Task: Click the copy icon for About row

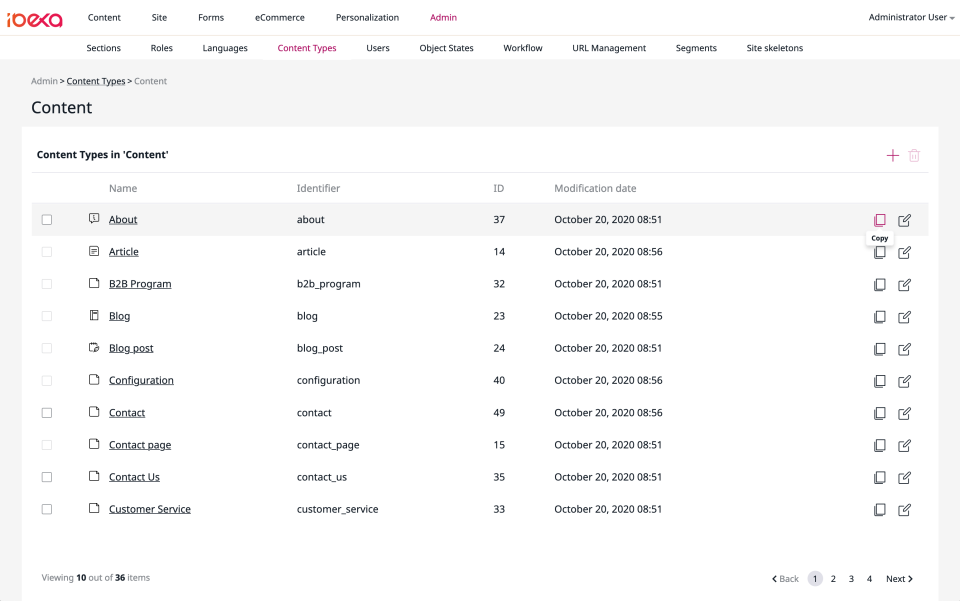Action: point(879,220)
